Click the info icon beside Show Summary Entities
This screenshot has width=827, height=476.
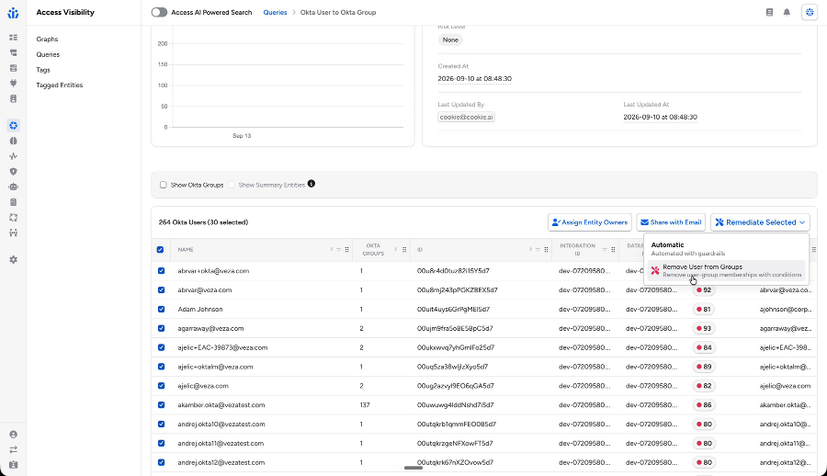coord(311,184)
